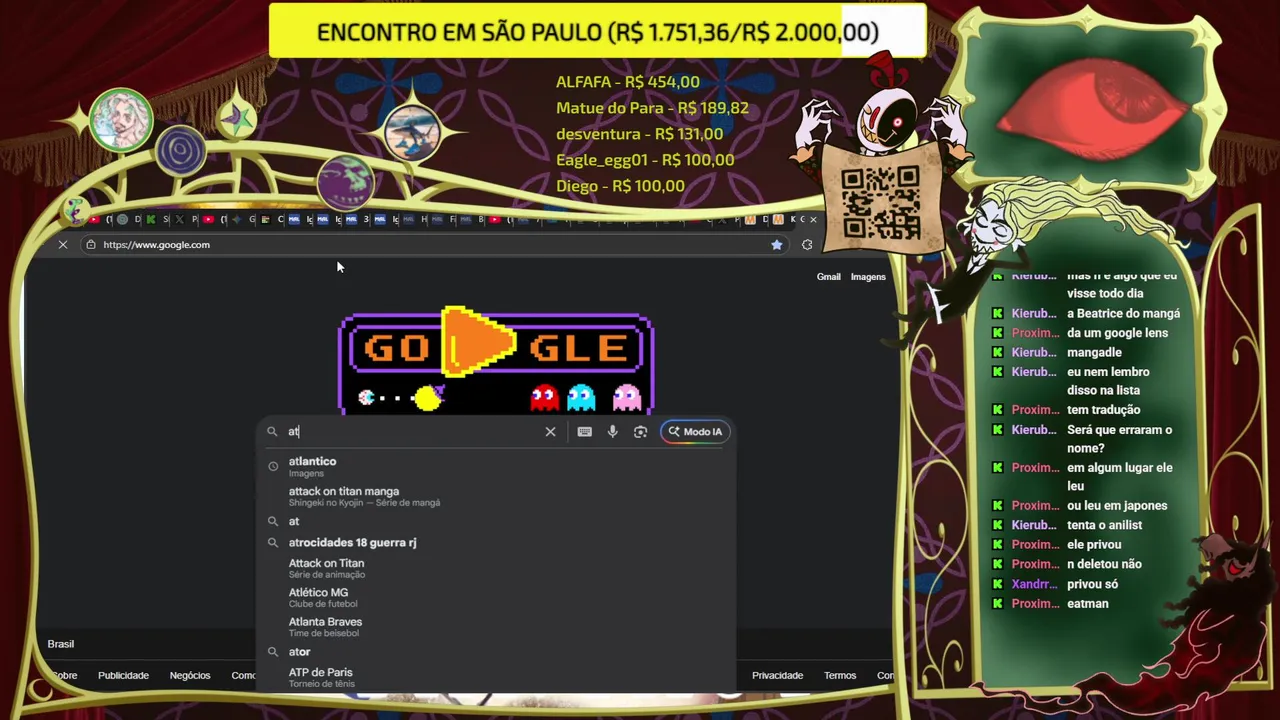Play the Pac-Man Google doodle
Screen dimensions: 1280x720
(x=478, y=342)
